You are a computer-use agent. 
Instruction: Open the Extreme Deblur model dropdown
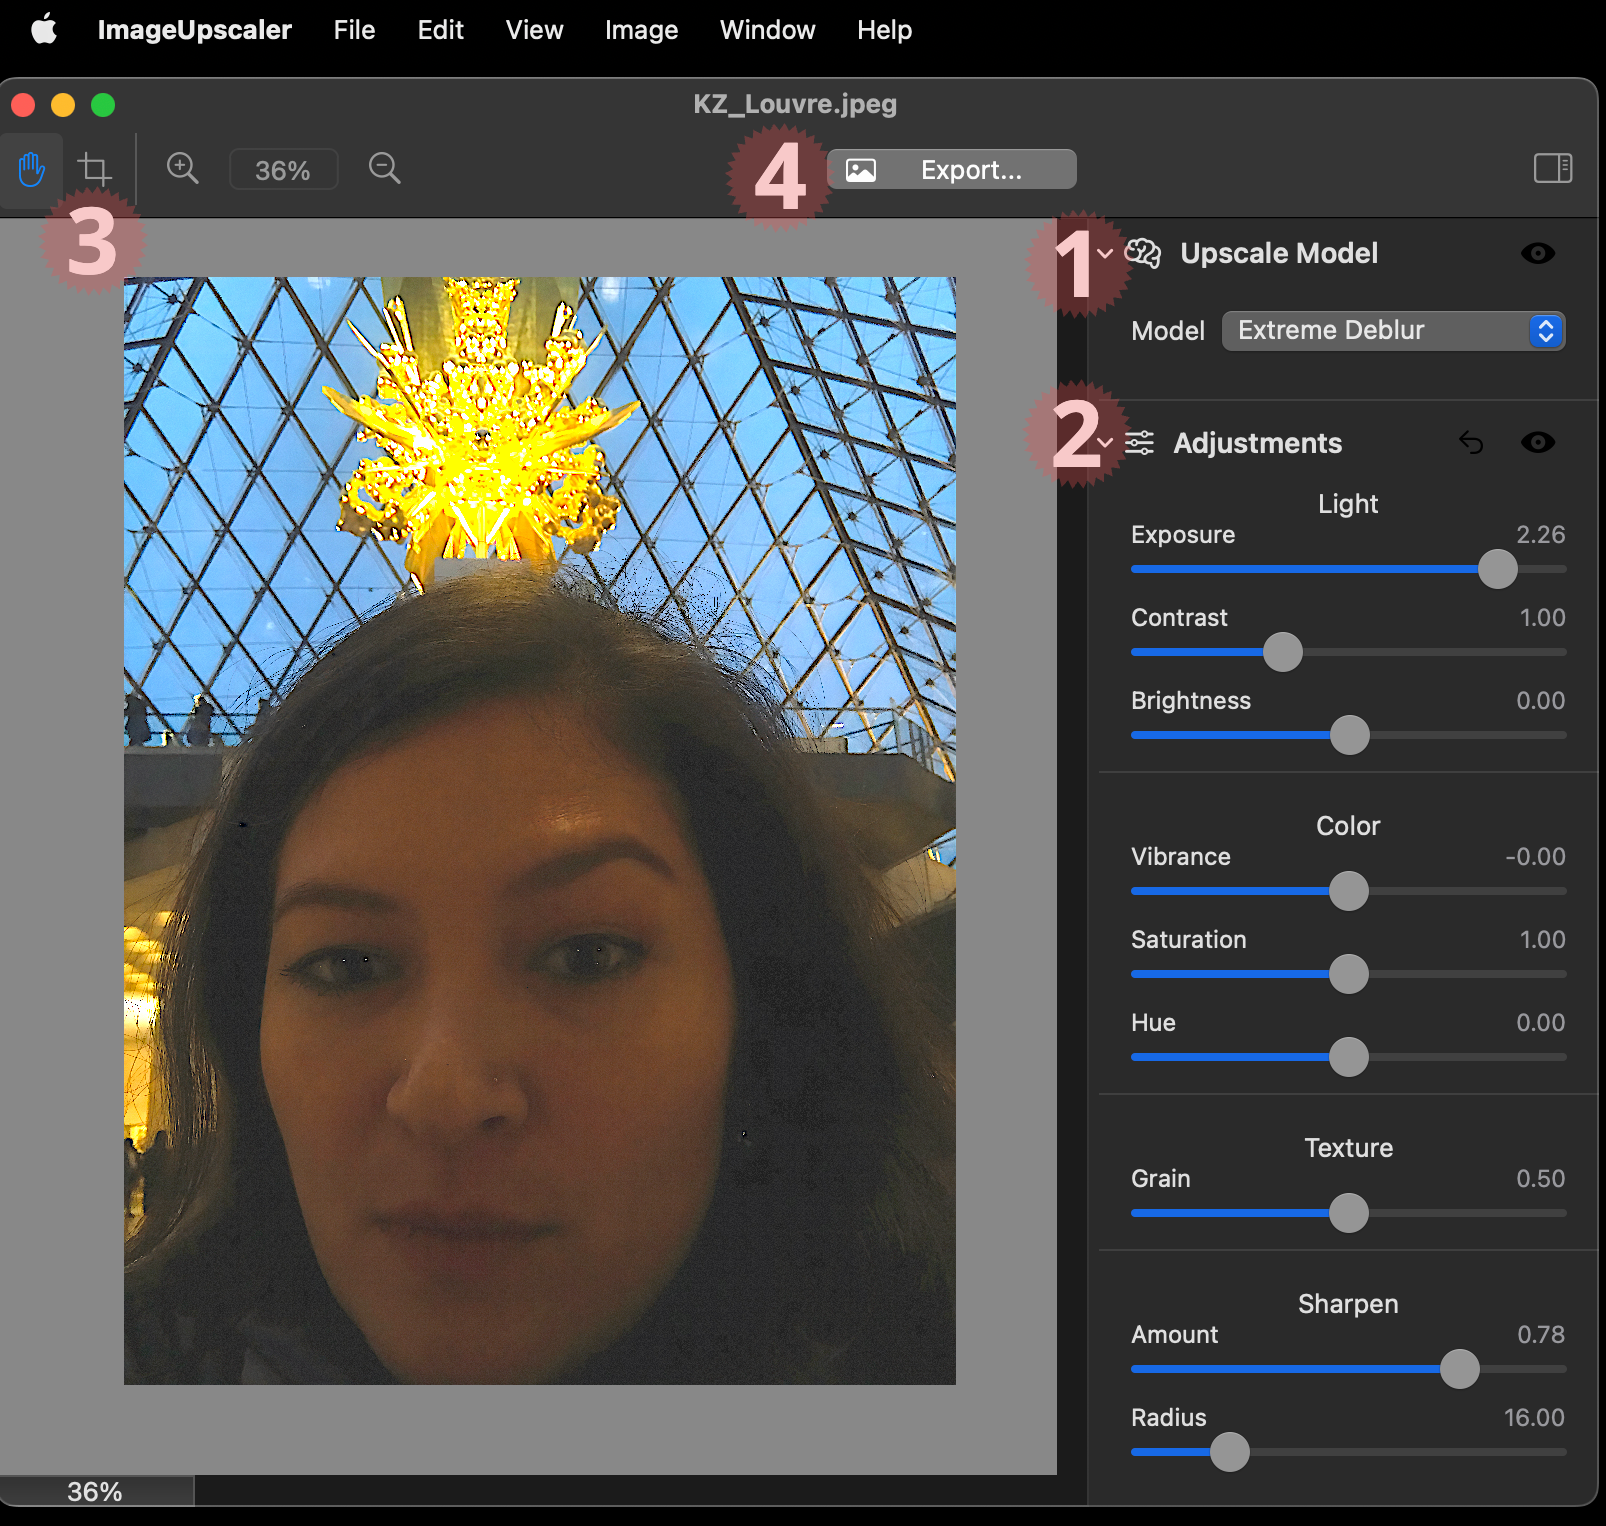1393,331
